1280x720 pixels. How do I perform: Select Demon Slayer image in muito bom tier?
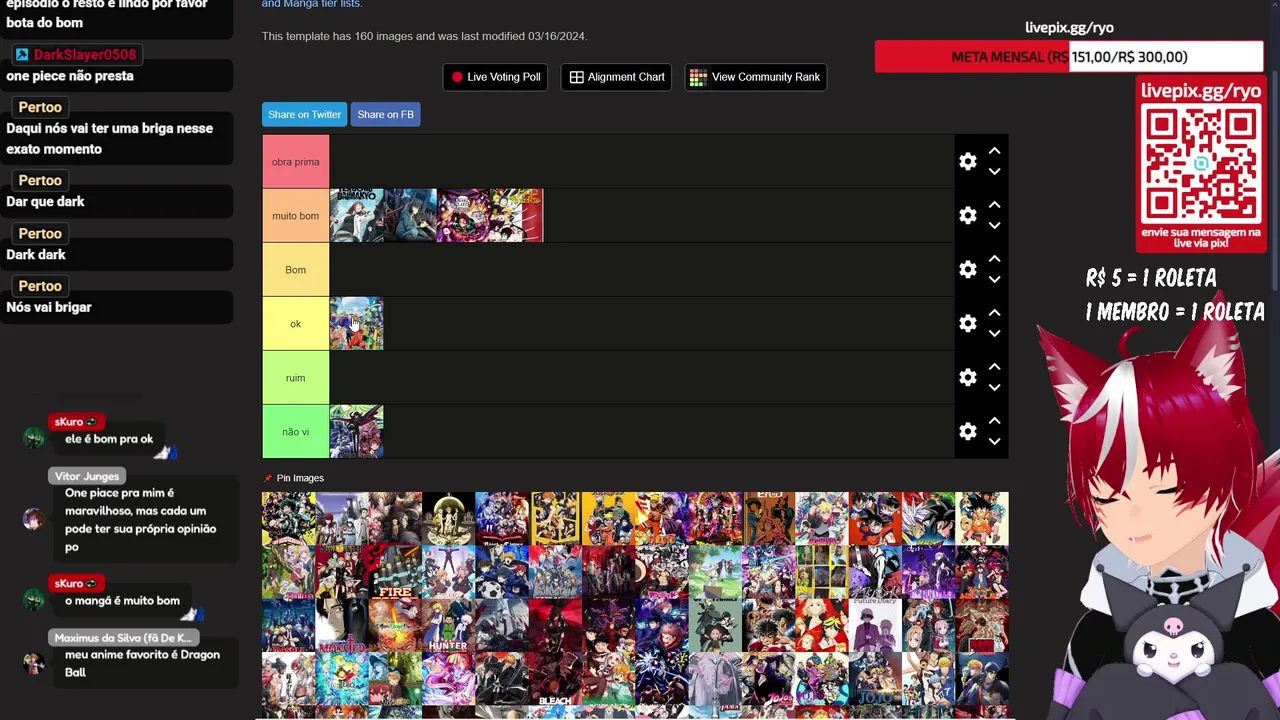pyautogui.click(x=463, y=216)
